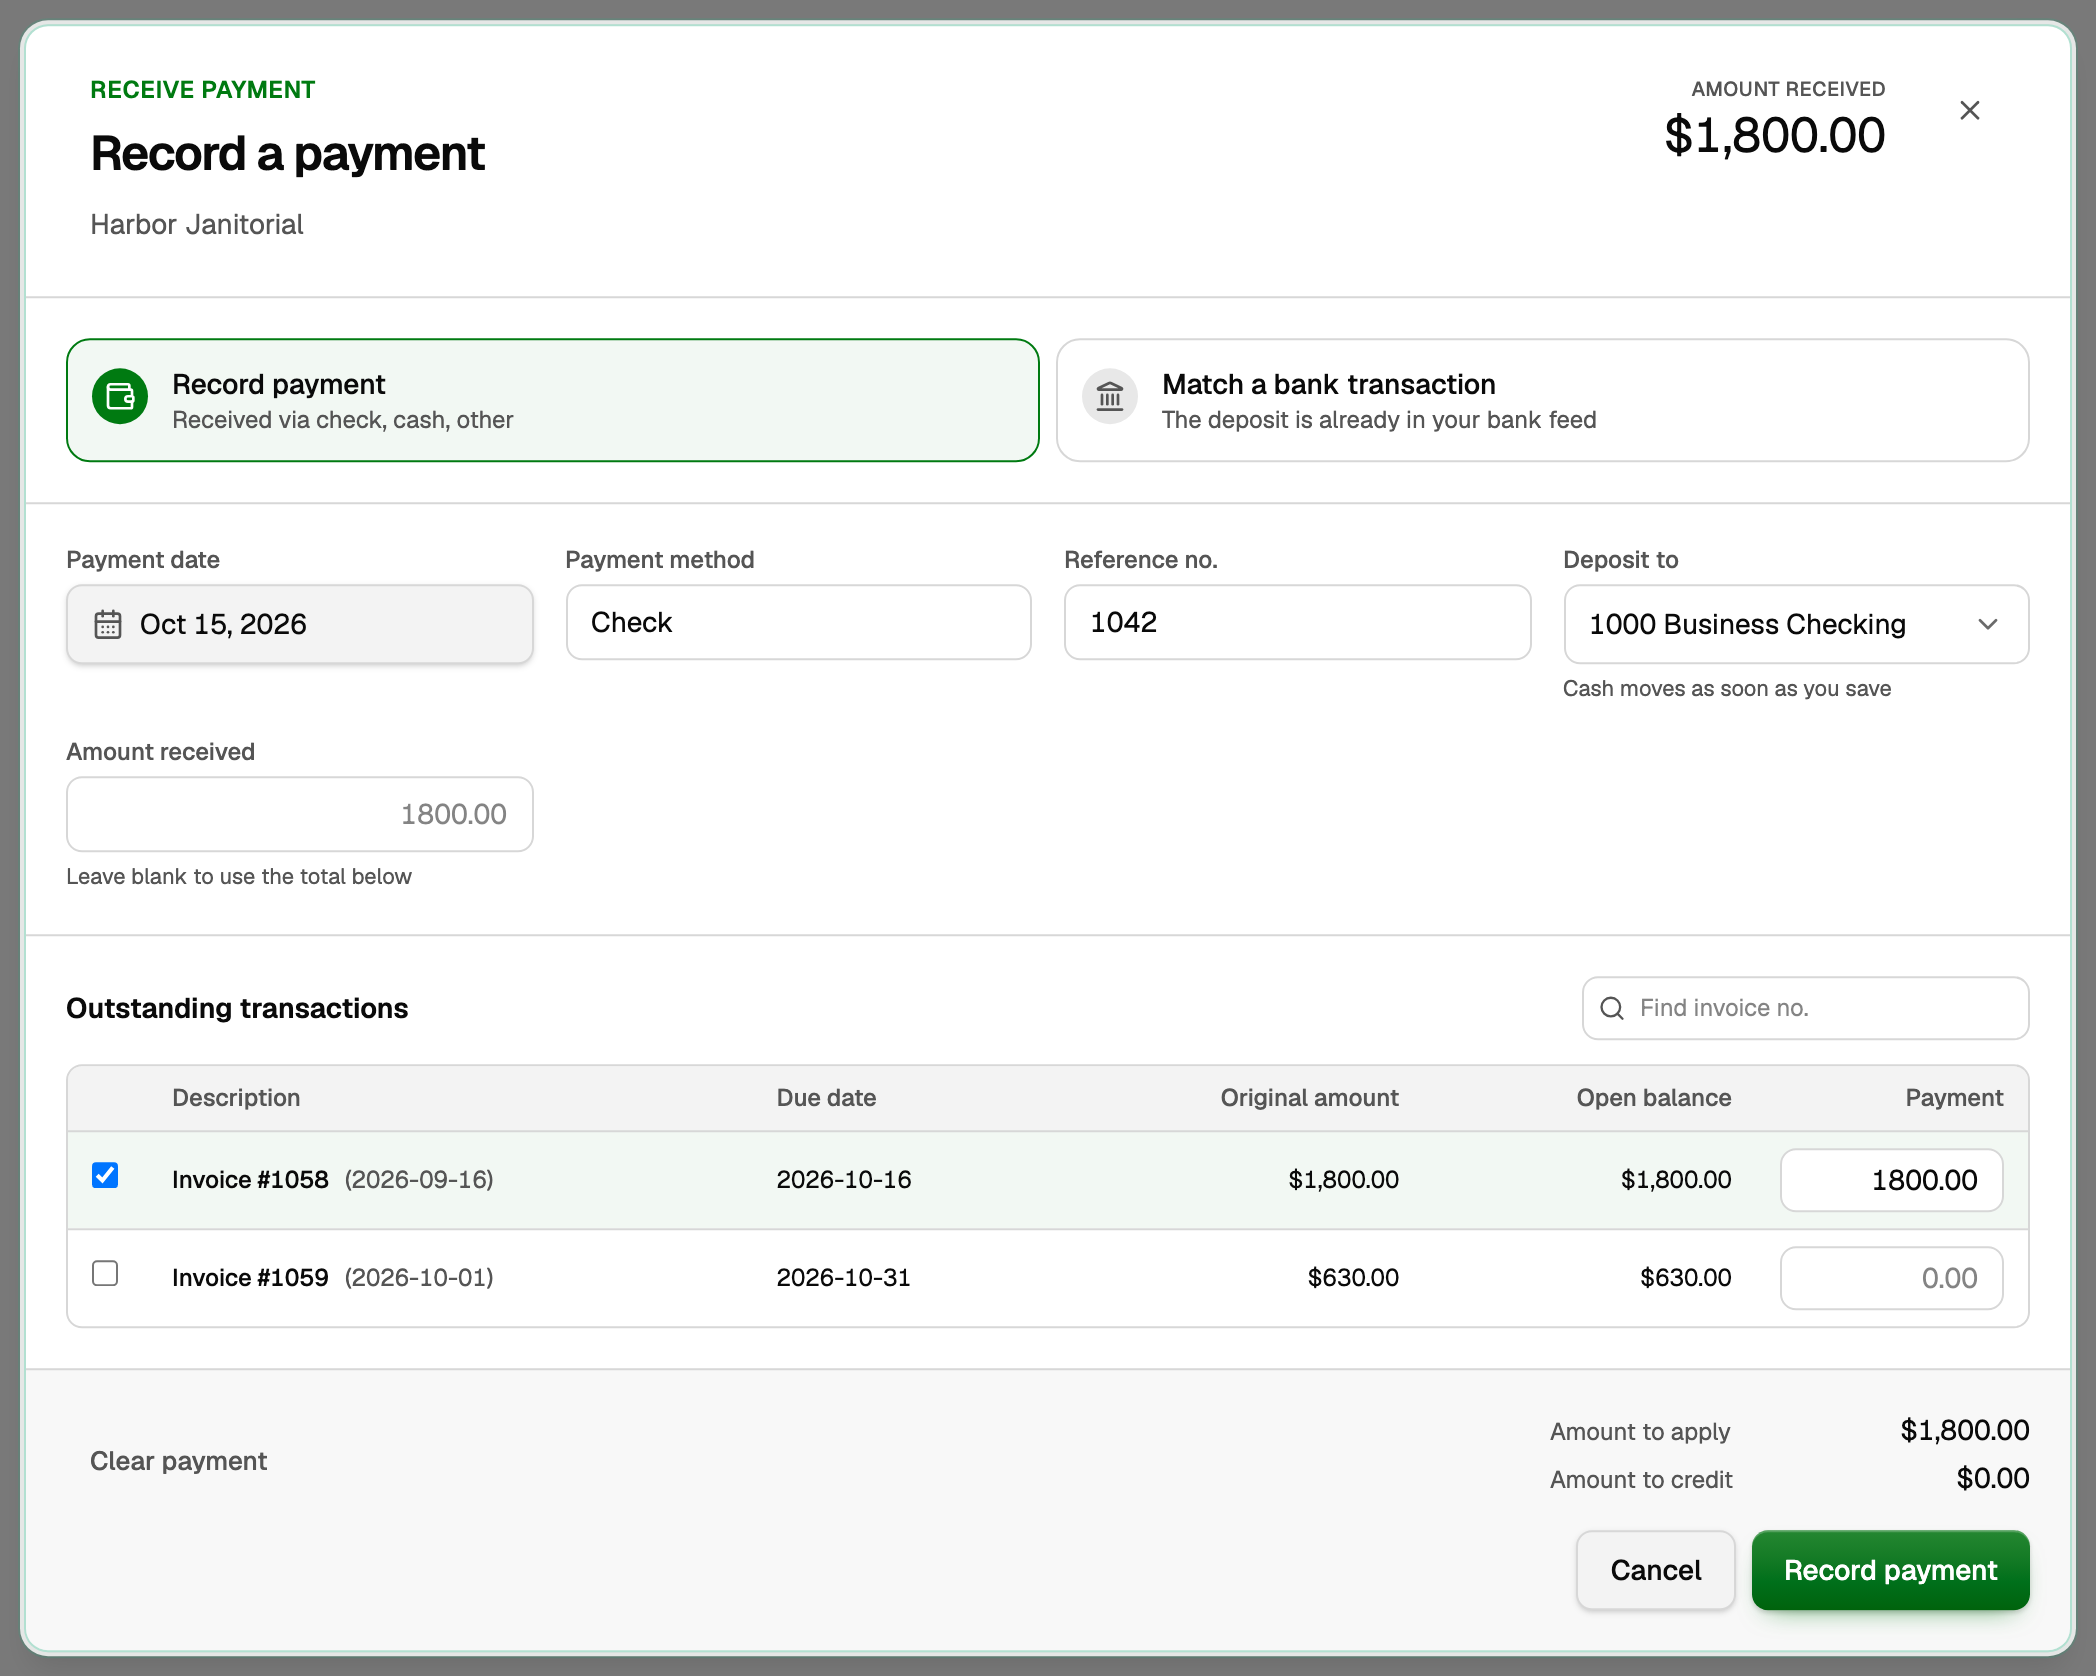The width and height of the screenshot is (2096, 1676).
Task: Click the Cancel button
Action: 1656,1570
